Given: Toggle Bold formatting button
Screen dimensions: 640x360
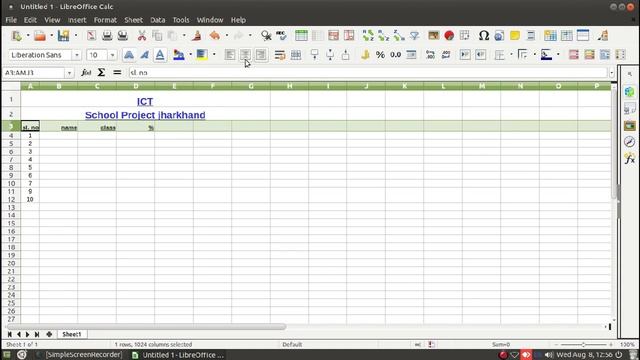Looking at the screenshot, I should click(129, 55).
